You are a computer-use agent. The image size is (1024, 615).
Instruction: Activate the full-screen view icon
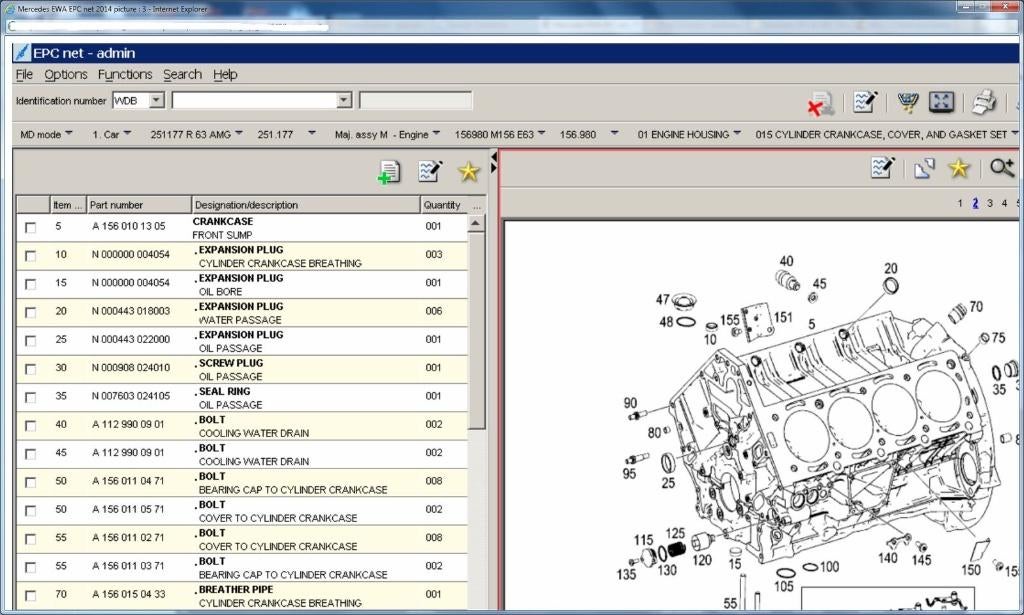pos(941,101)
